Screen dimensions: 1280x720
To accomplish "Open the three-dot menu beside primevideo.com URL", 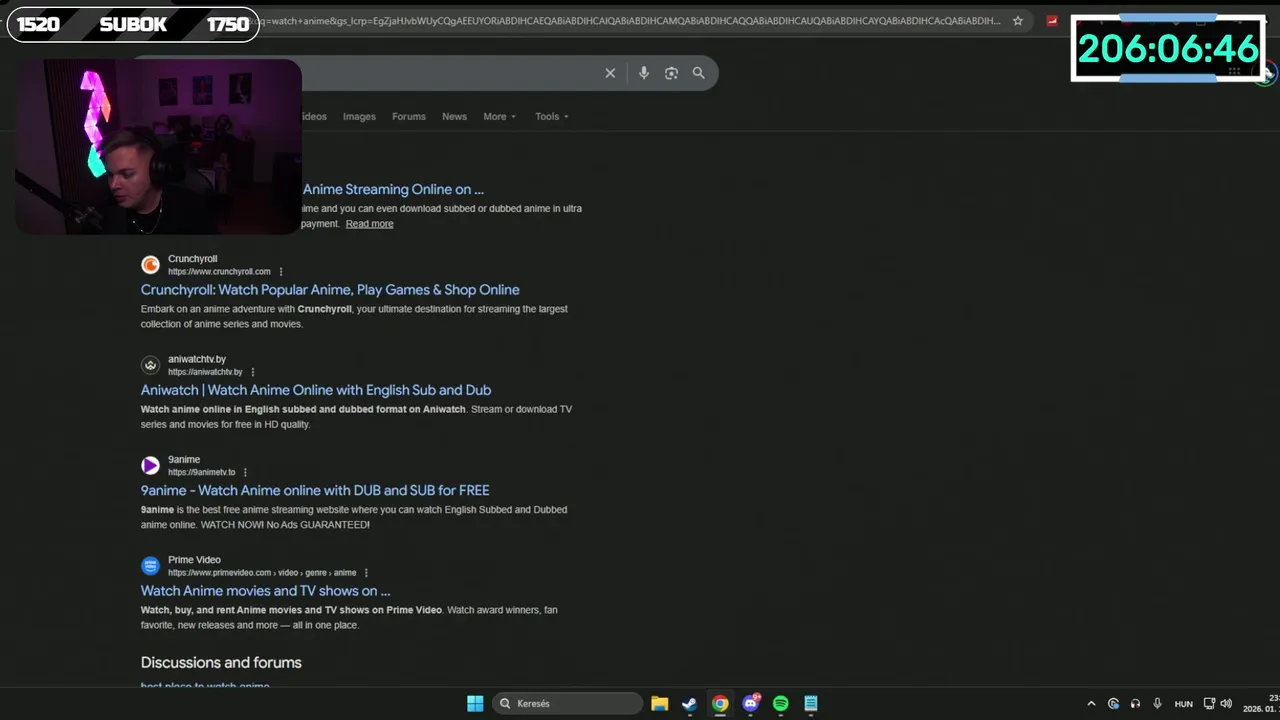I will pyautogui.click(x=366, y=573).
